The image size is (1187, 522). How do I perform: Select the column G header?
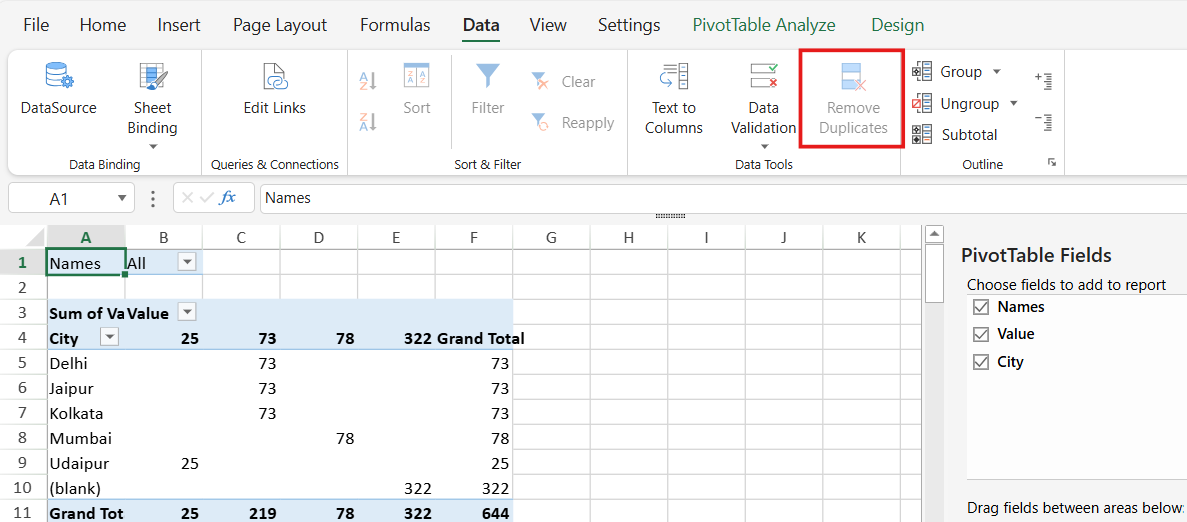pos(551,238)
